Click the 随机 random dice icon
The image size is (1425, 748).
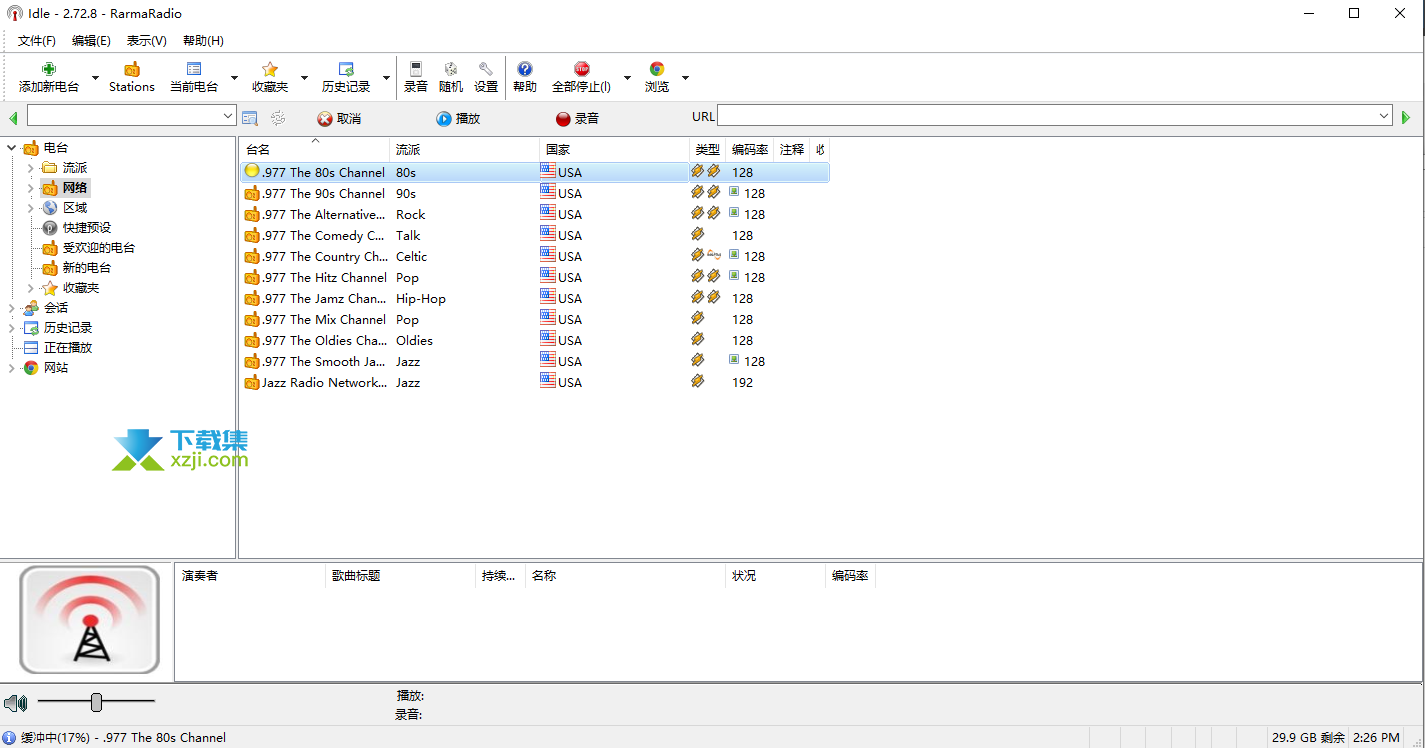coord(451,69)
